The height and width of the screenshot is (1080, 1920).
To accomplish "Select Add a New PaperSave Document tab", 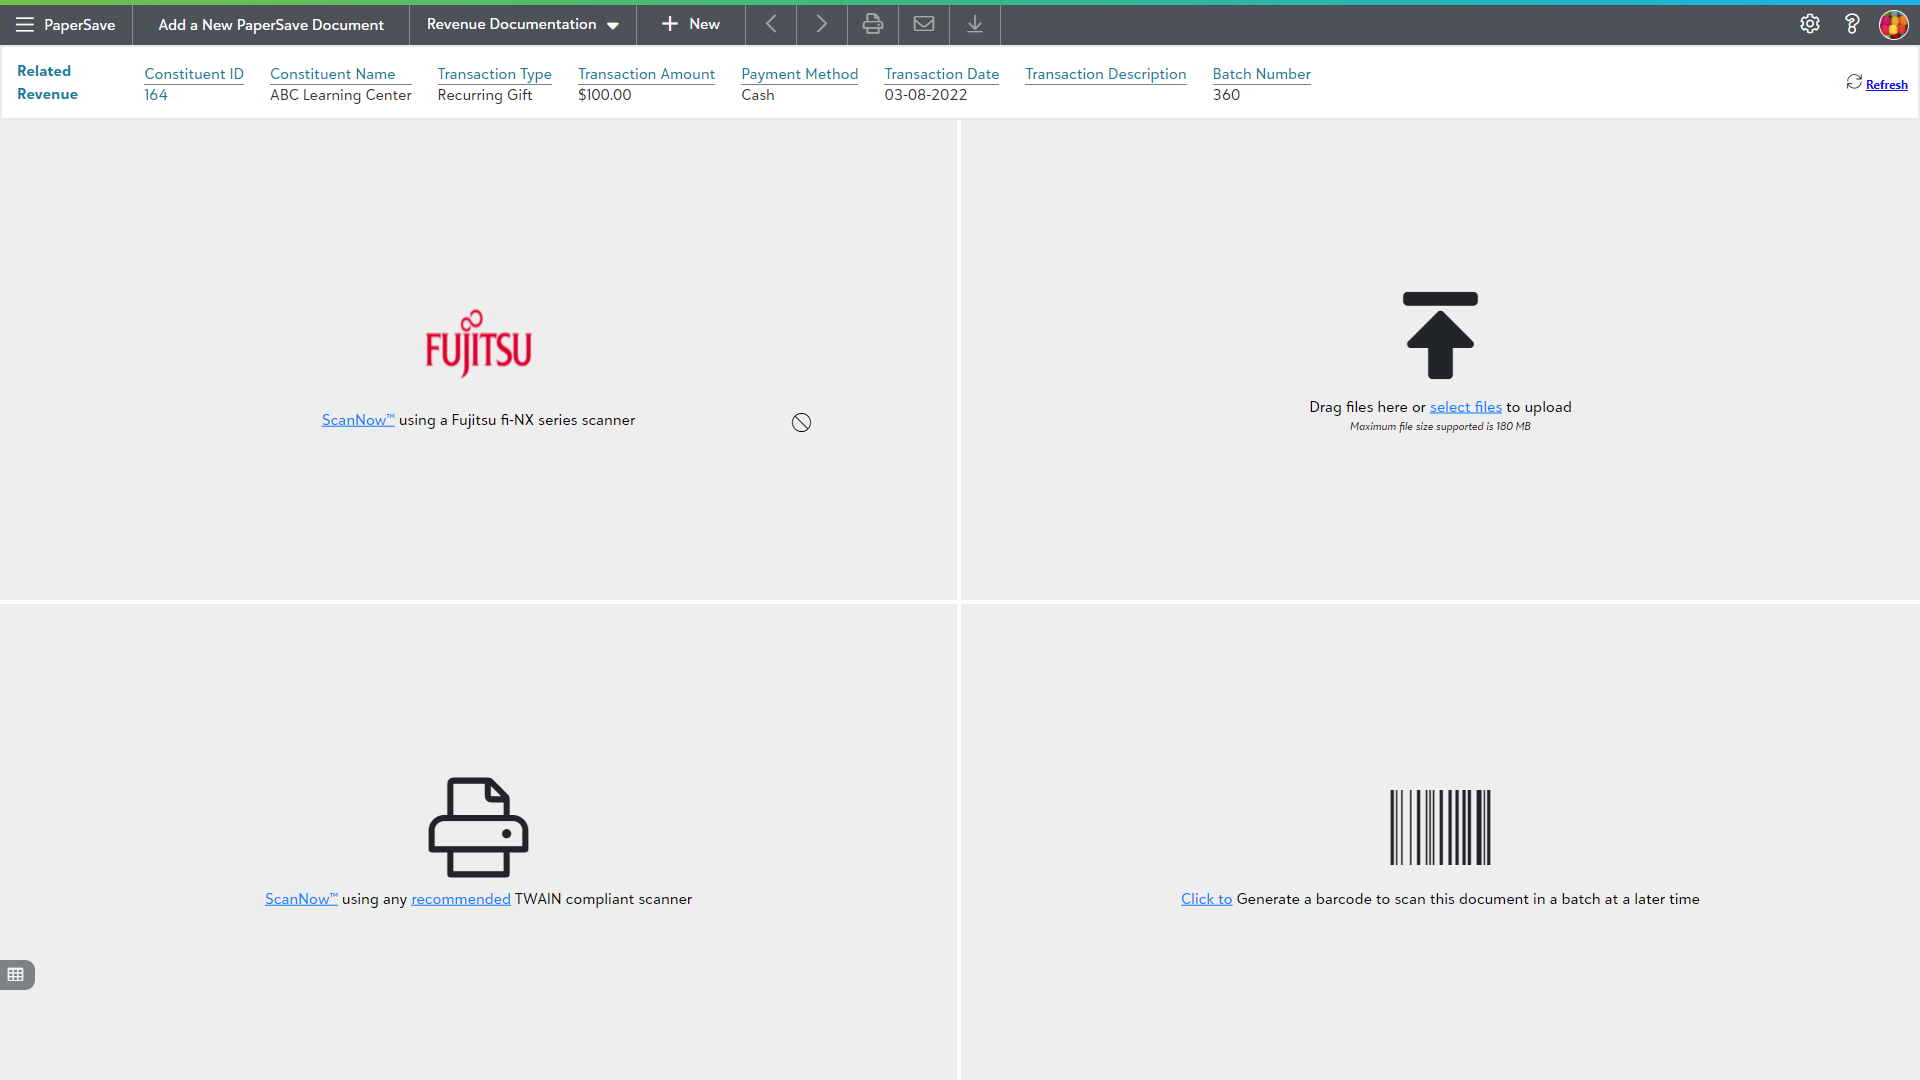I will pos(270,24).
